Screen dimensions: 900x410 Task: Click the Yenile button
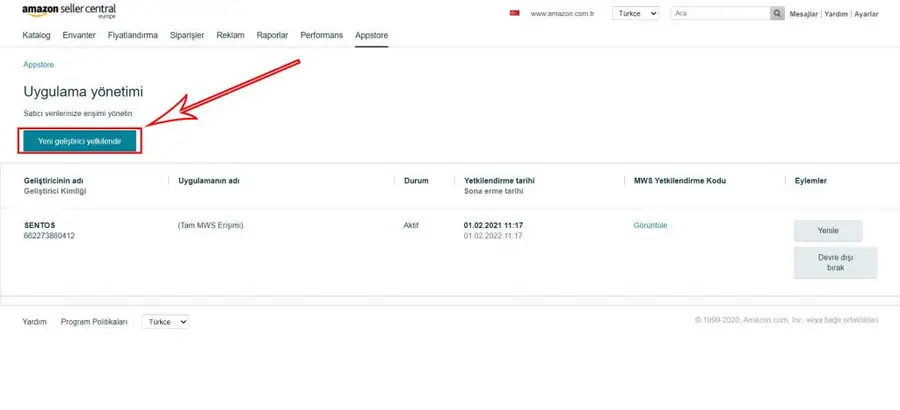coord(828,231)
